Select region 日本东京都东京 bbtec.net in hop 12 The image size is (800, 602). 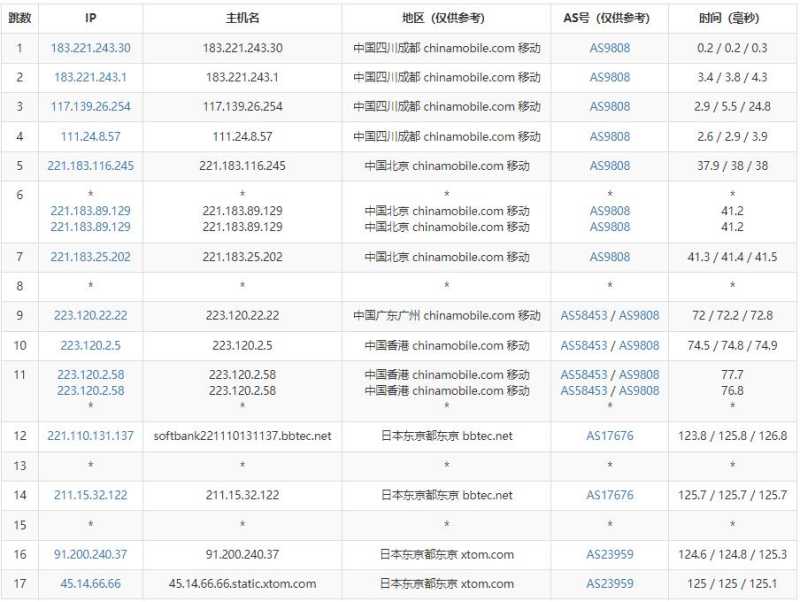(446, 436)
